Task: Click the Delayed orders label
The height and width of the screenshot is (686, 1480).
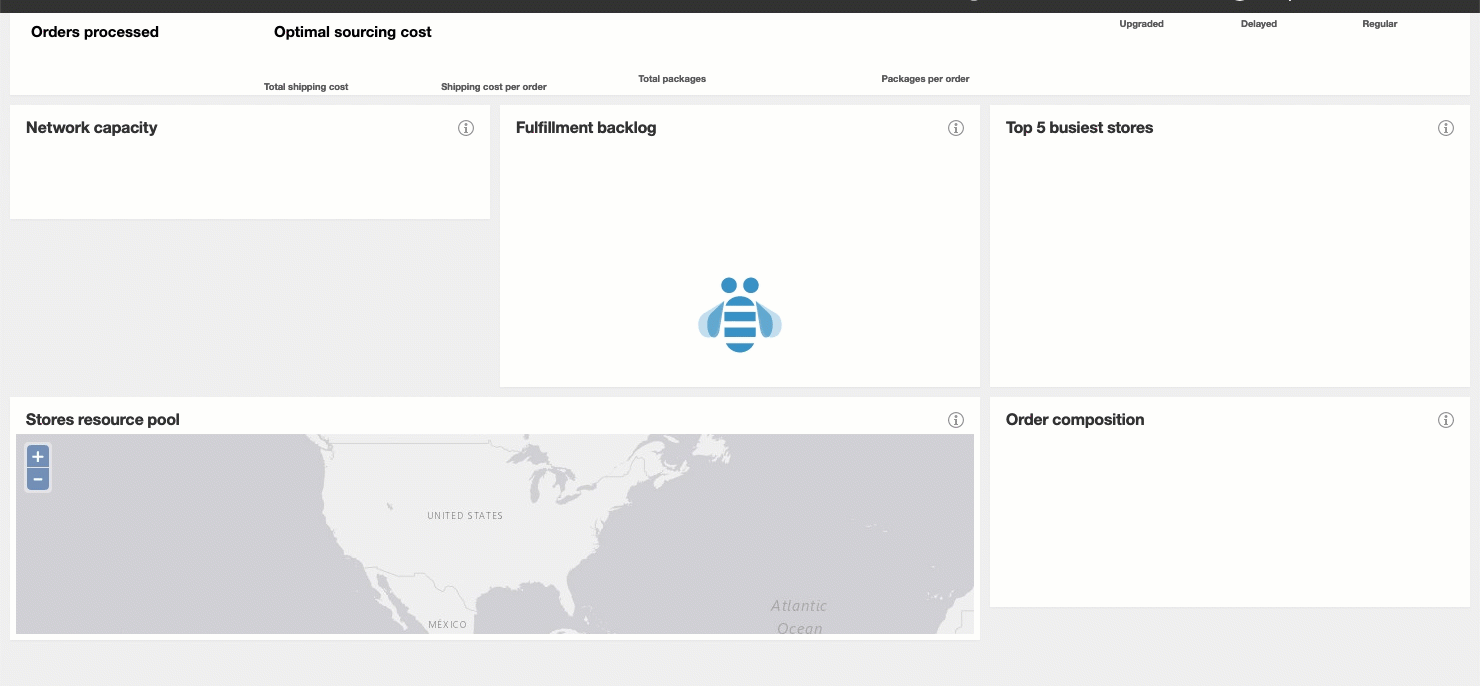Action: (x=1259, y=24)
